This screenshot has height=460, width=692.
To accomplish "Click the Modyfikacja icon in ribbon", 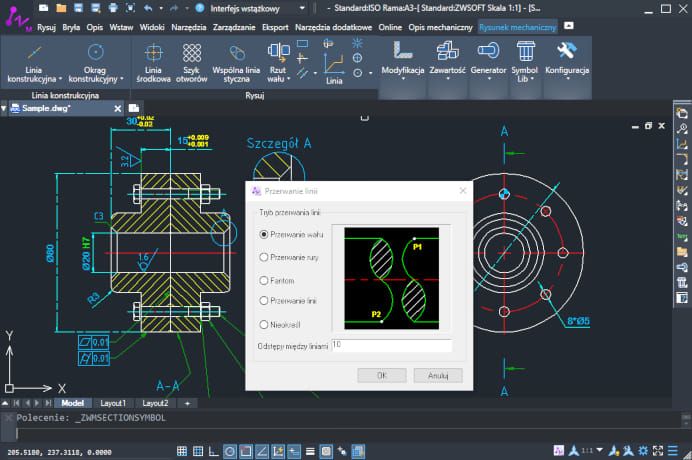I will pos(403,52).
